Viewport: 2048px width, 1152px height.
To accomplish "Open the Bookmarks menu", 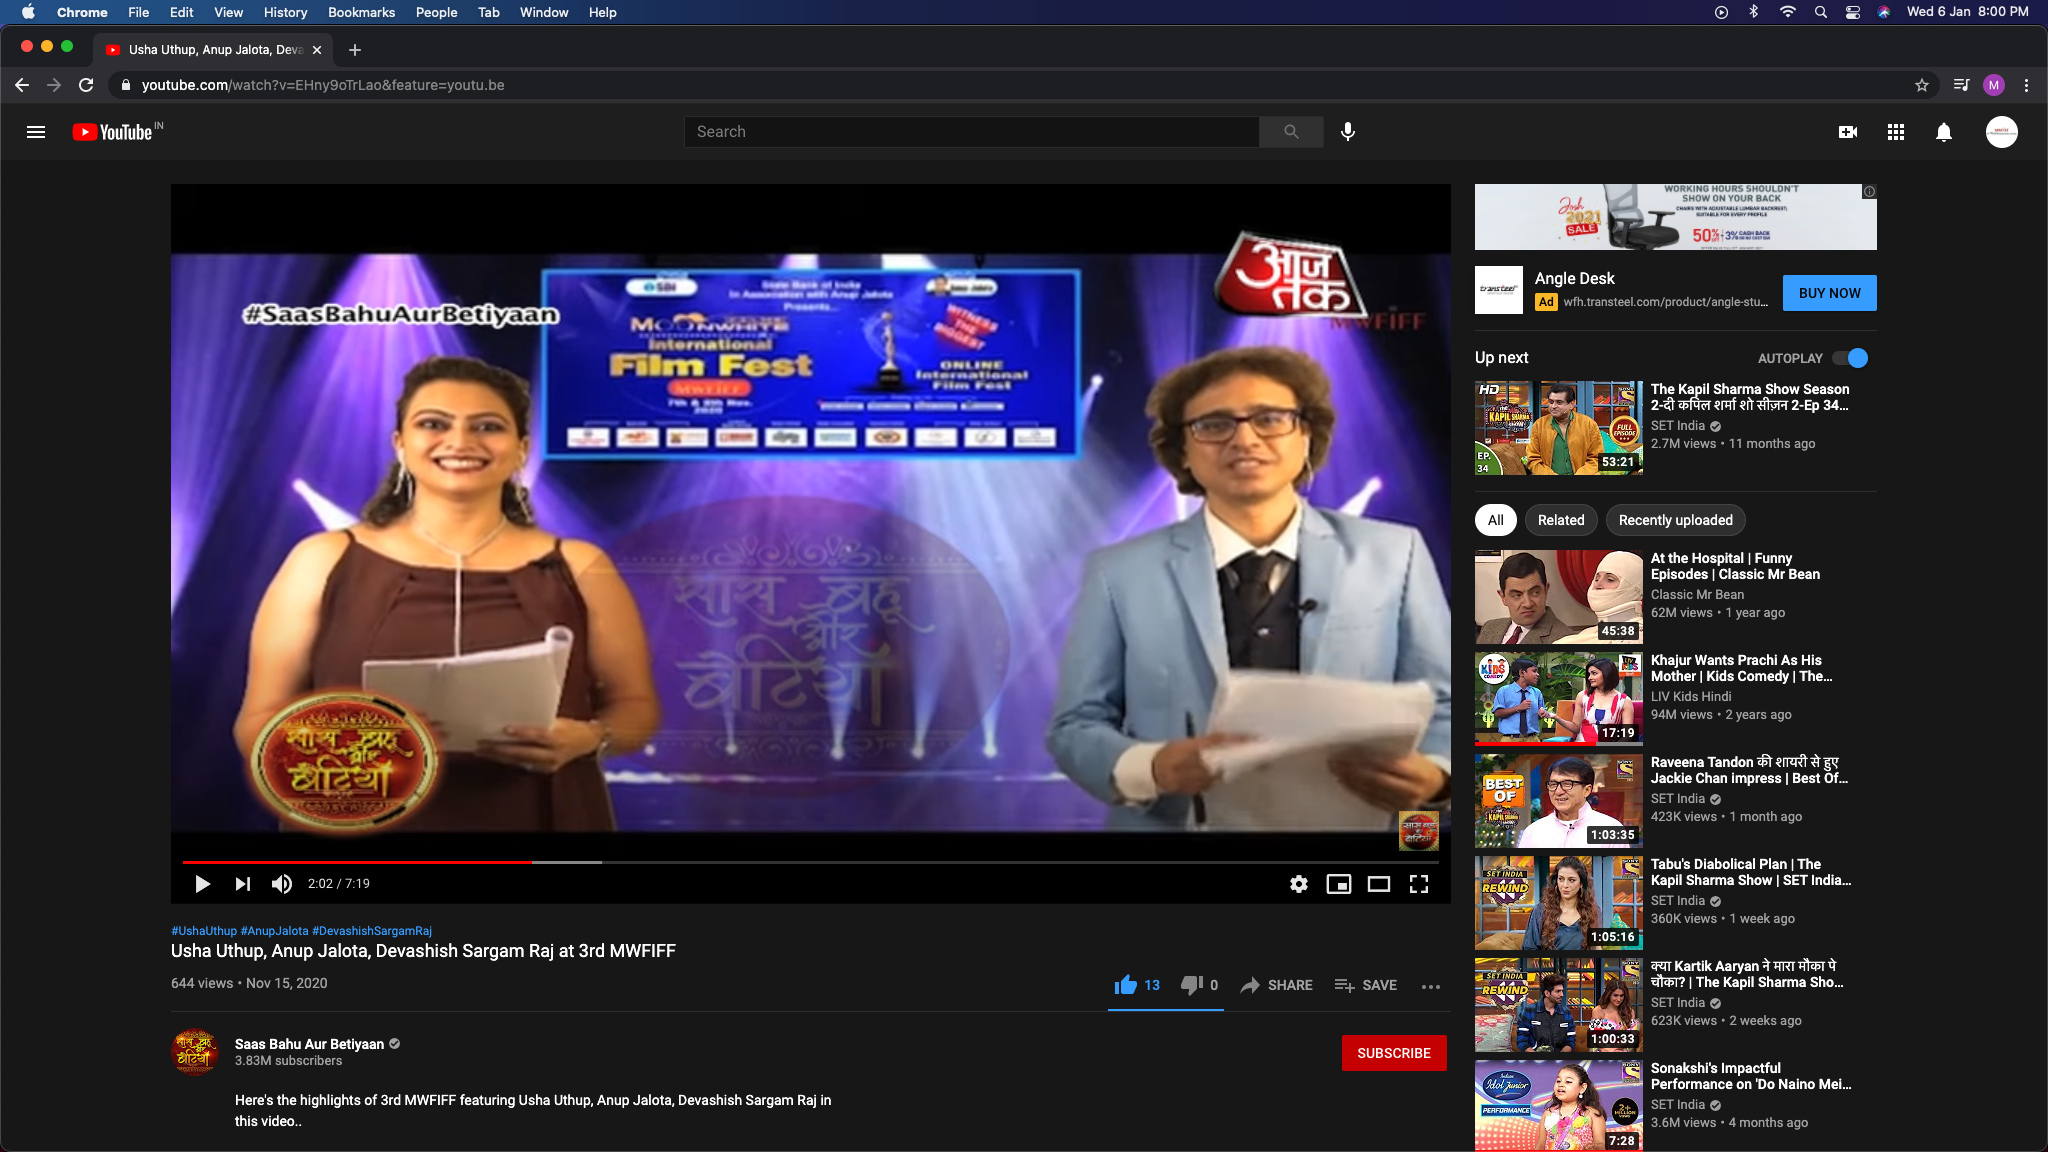I will pyautogui.click(x=361, y=12).
